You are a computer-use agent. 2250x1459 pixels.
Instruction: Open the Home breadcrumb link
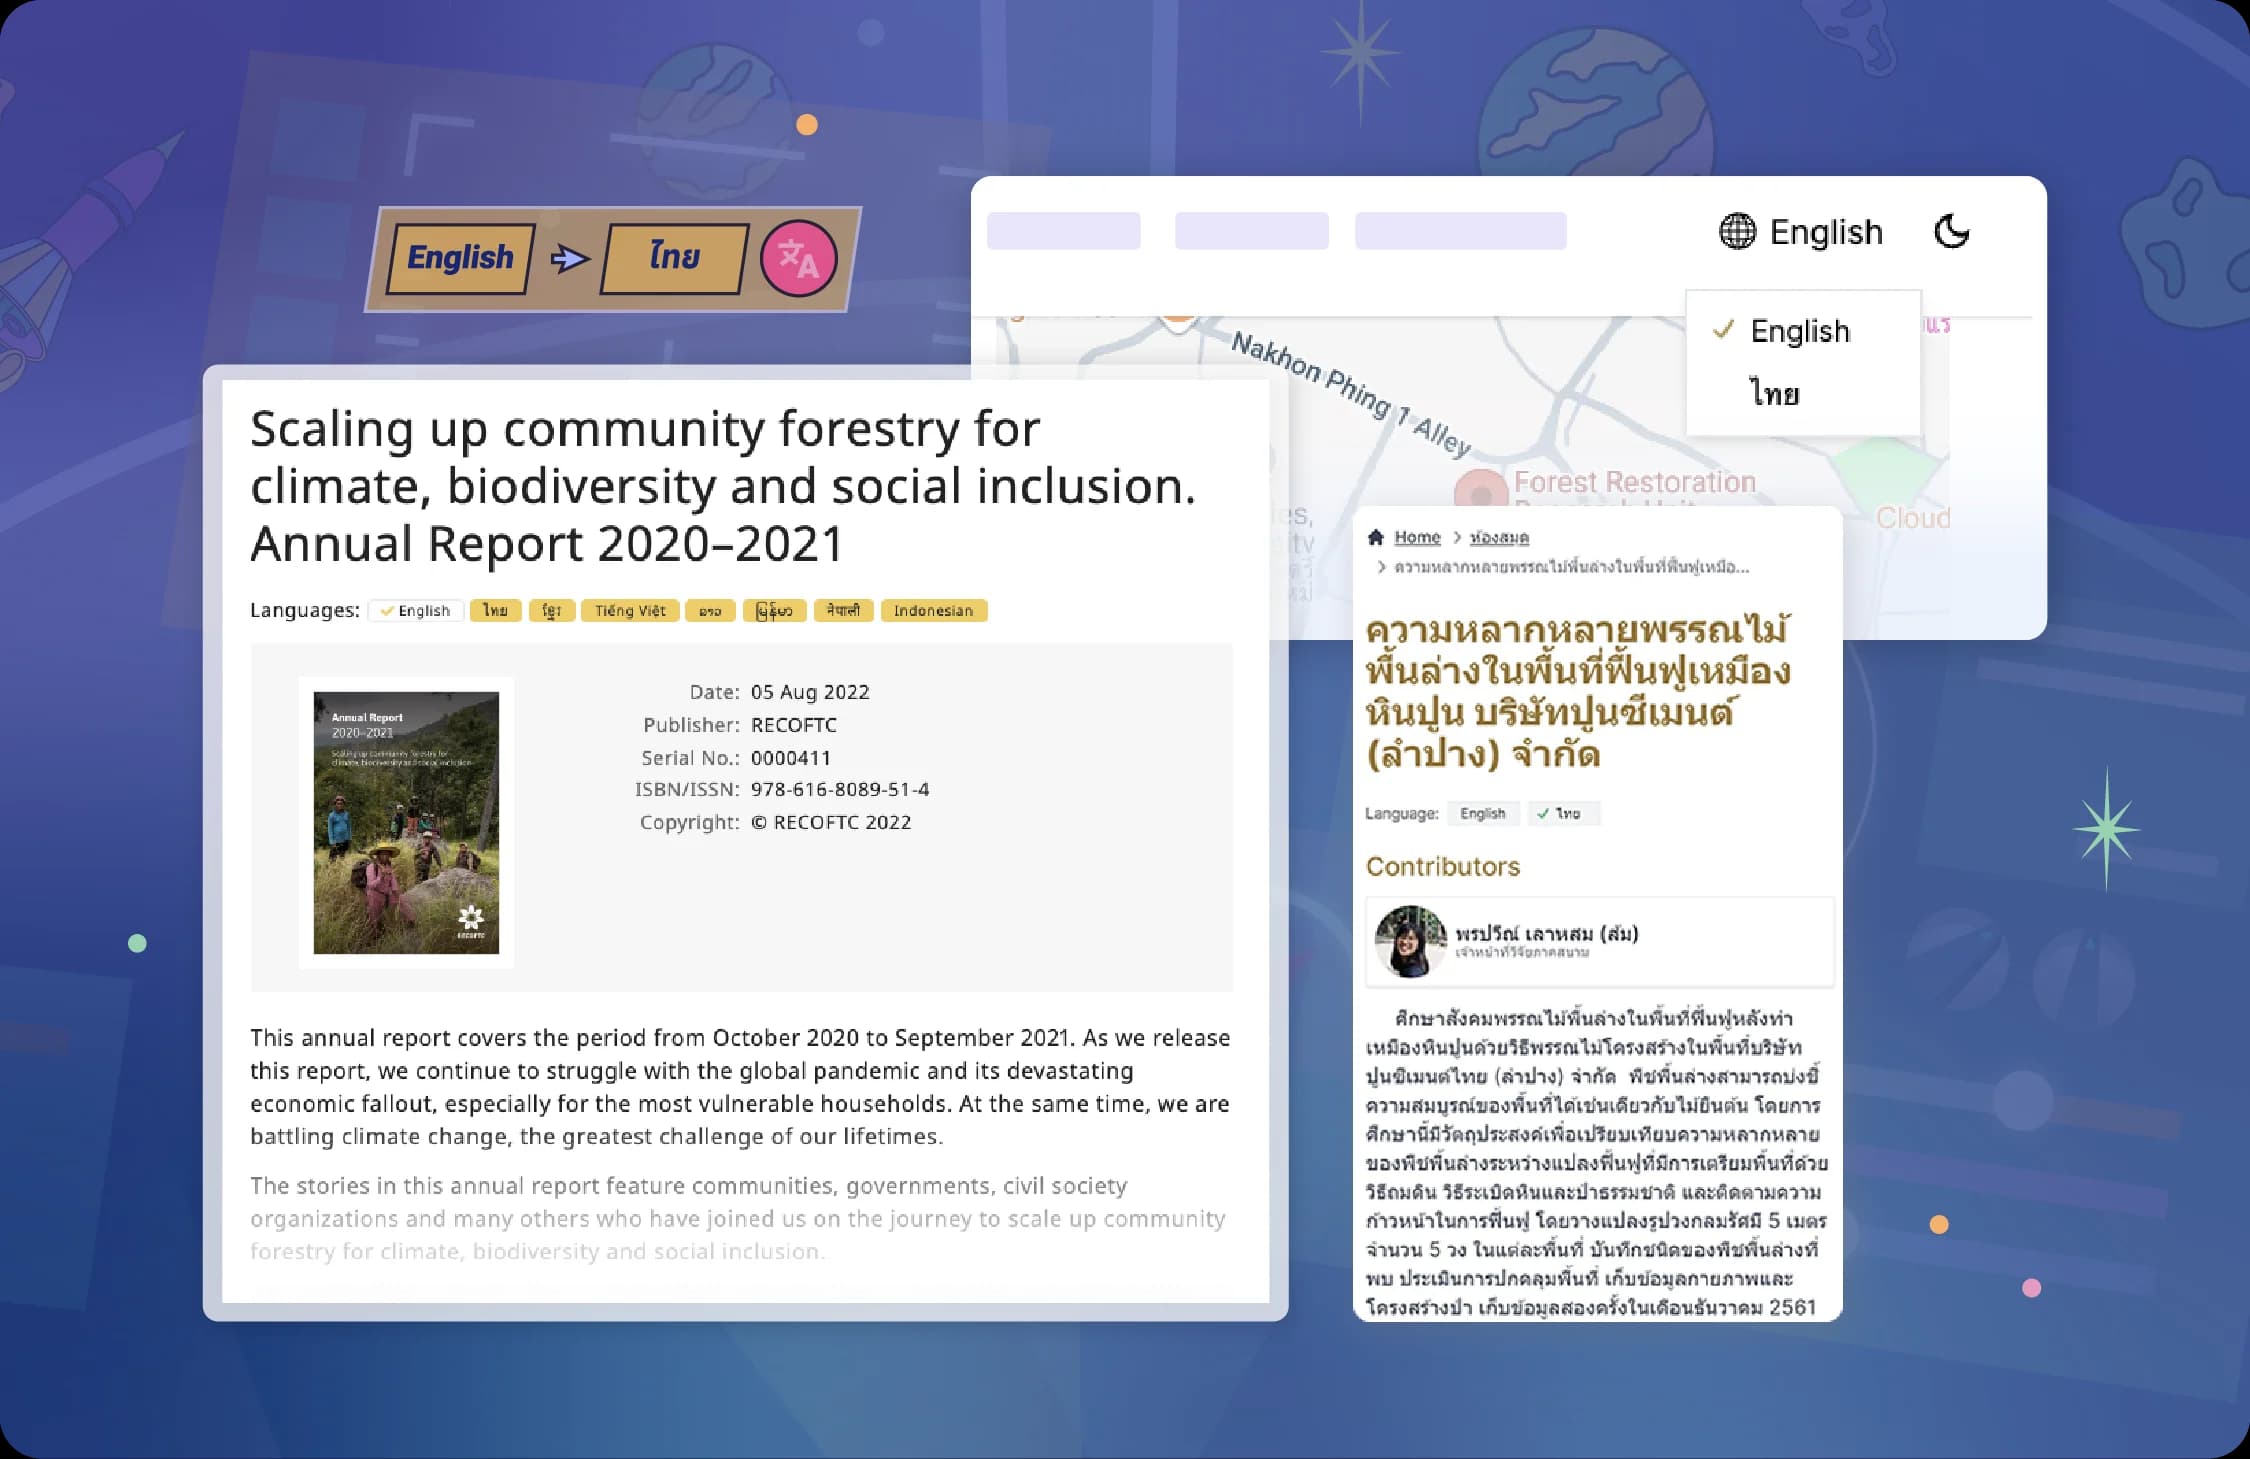point(1417,537)
